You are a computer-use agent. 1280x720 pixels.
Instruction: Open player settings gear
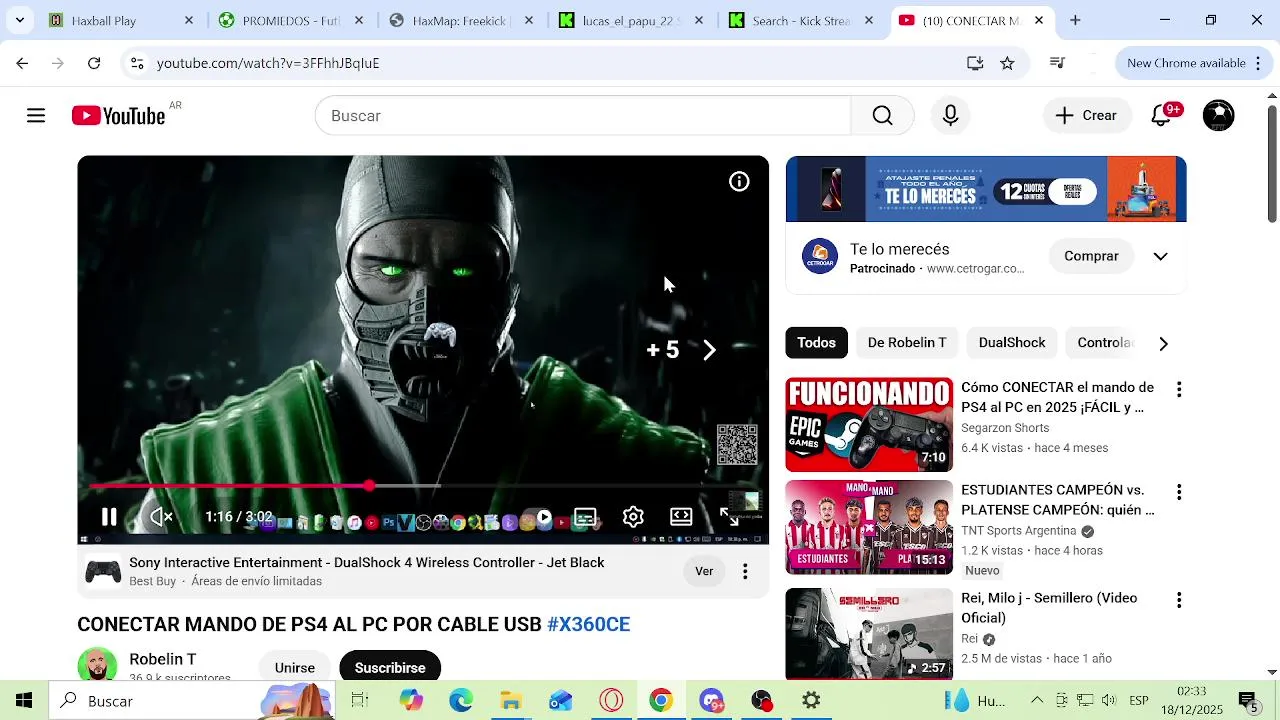coord(633,517)
